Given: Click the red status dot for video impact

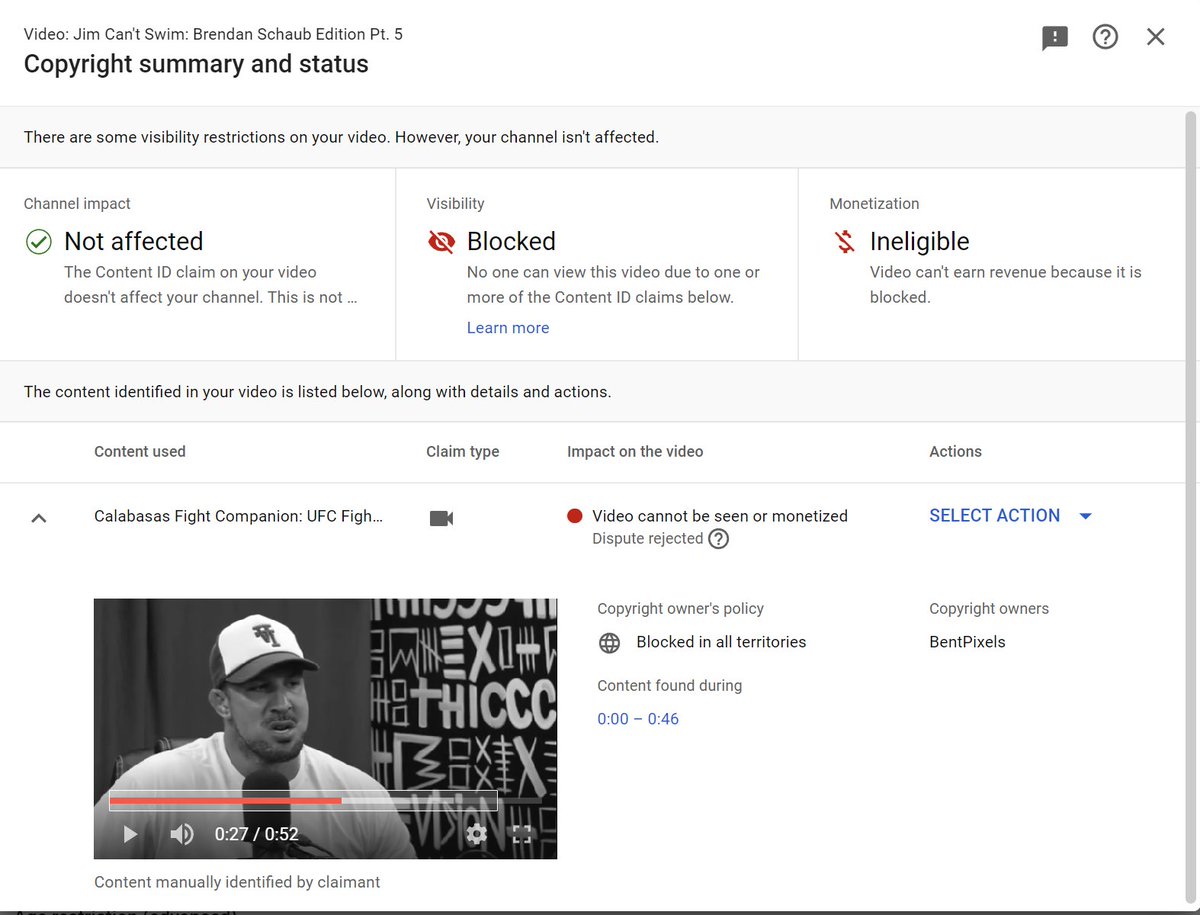Looking at the screenshot, I should click(x=575, y=516).
